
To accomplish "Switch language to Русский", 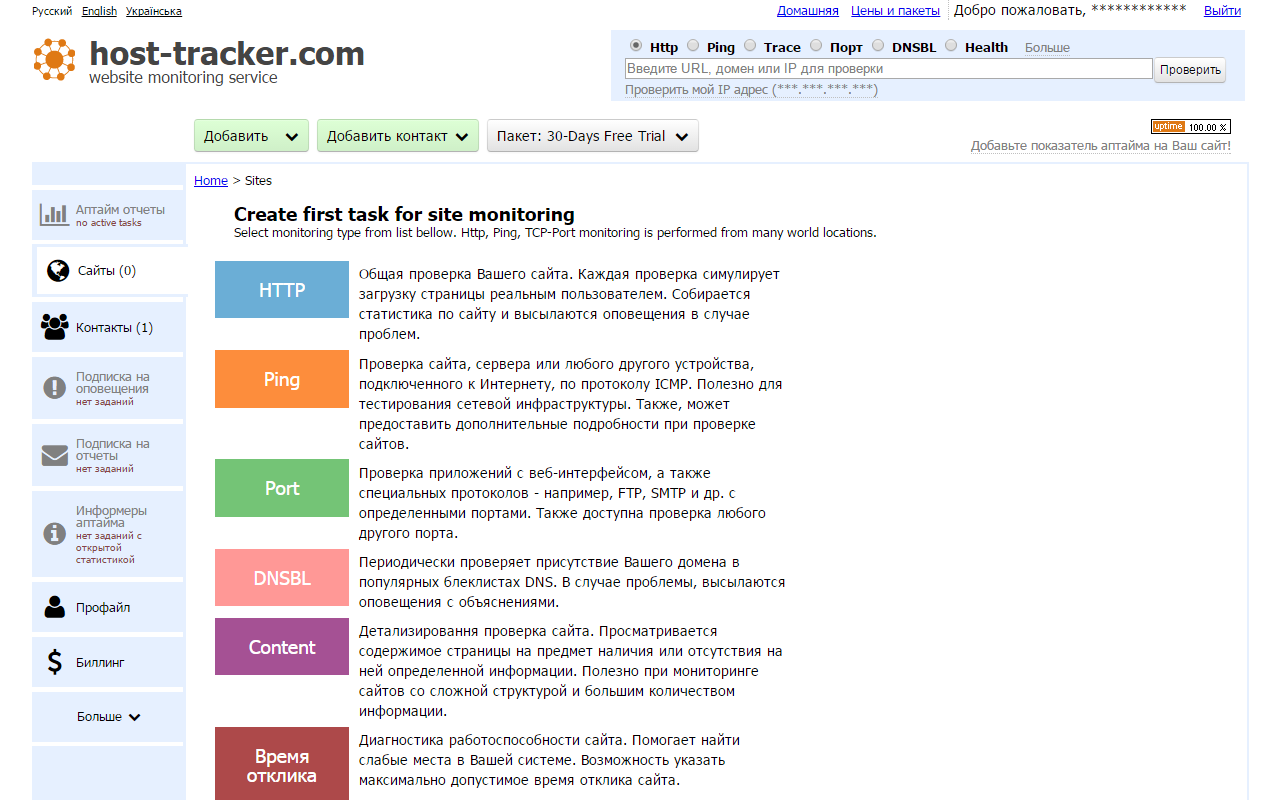I will point(52,11).
